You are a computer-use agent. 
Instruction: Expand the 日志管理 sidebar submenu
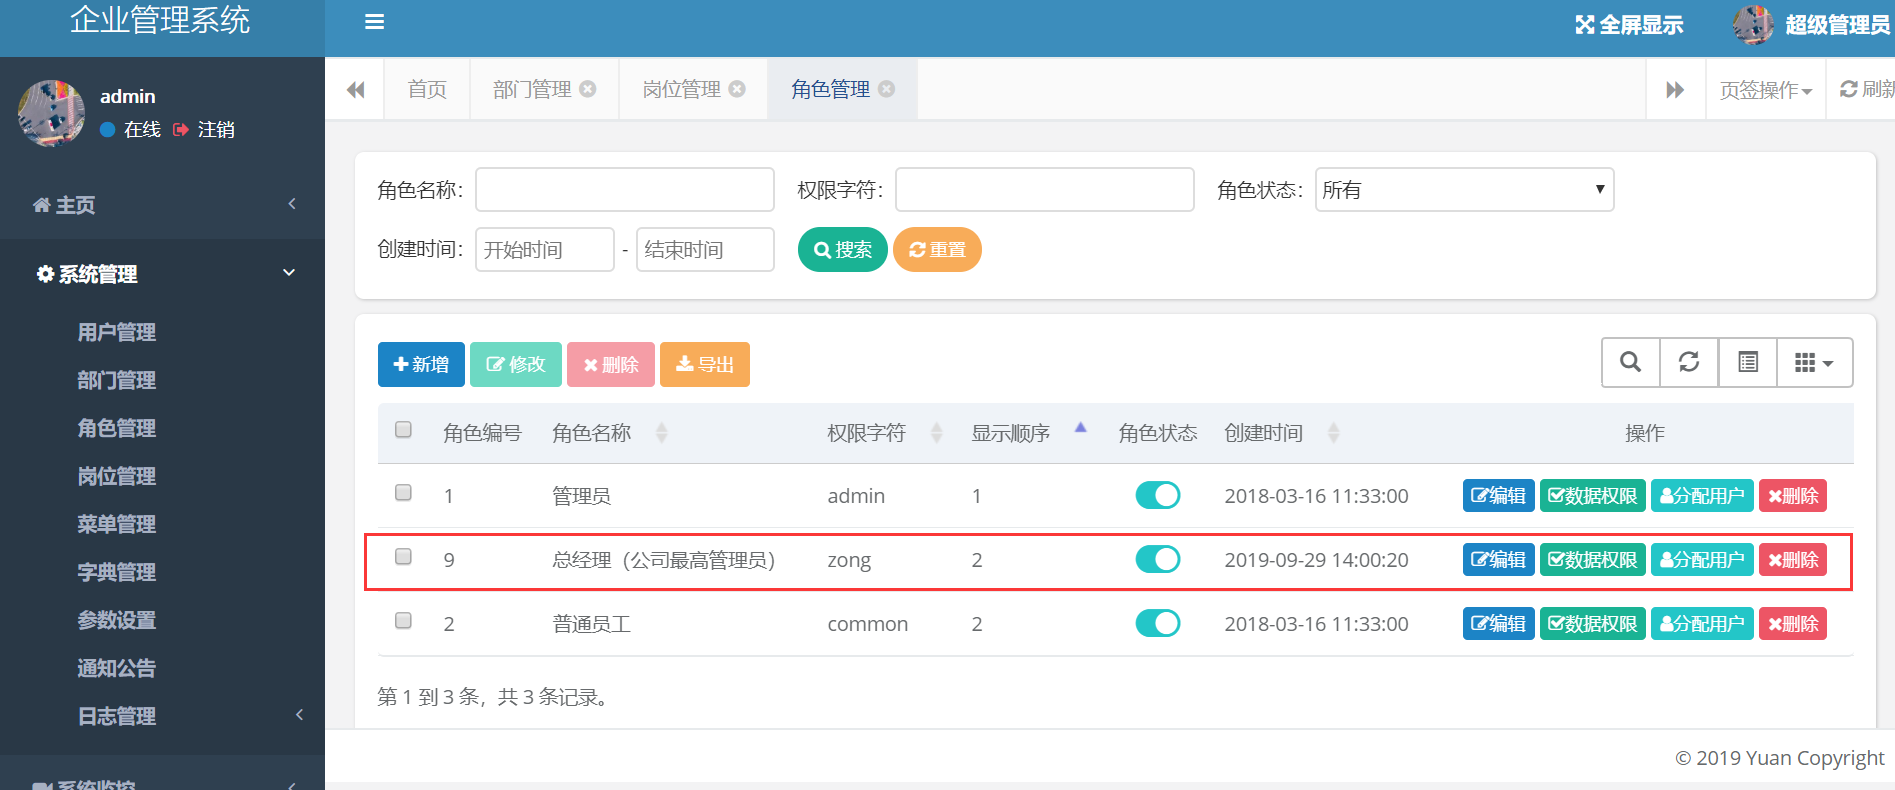(162, 716)
